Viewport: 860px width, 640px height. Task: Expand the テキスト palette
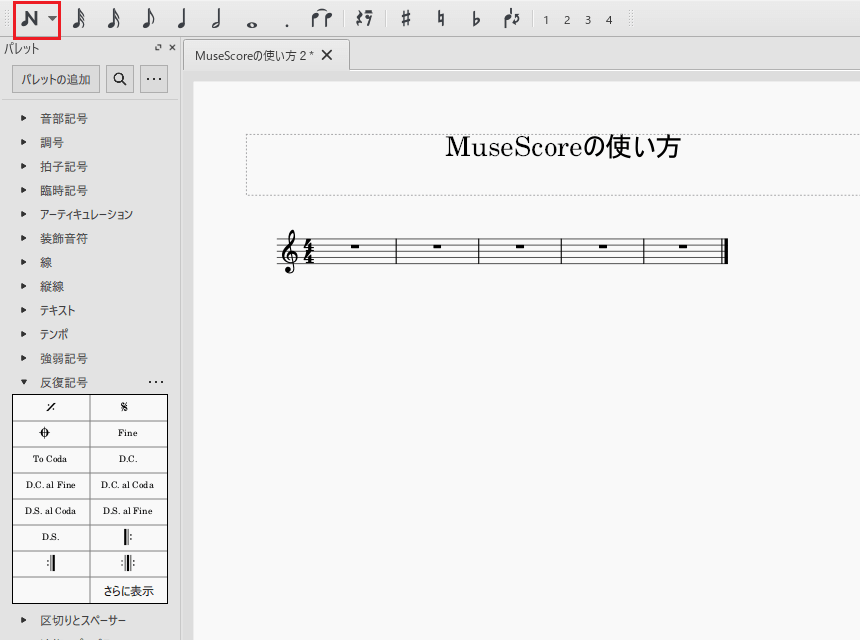point(24,310)
